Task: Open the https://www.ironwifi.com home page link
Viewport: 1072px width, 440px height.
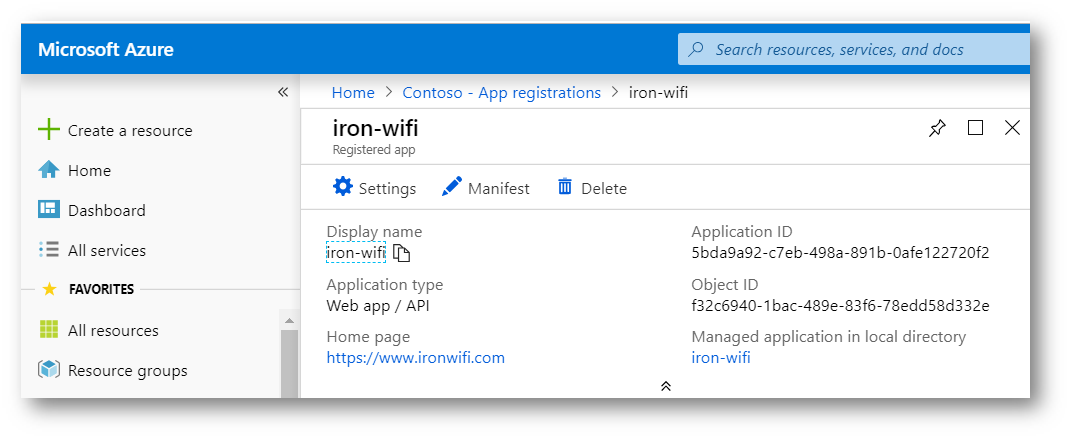Action: coord(416,357)
